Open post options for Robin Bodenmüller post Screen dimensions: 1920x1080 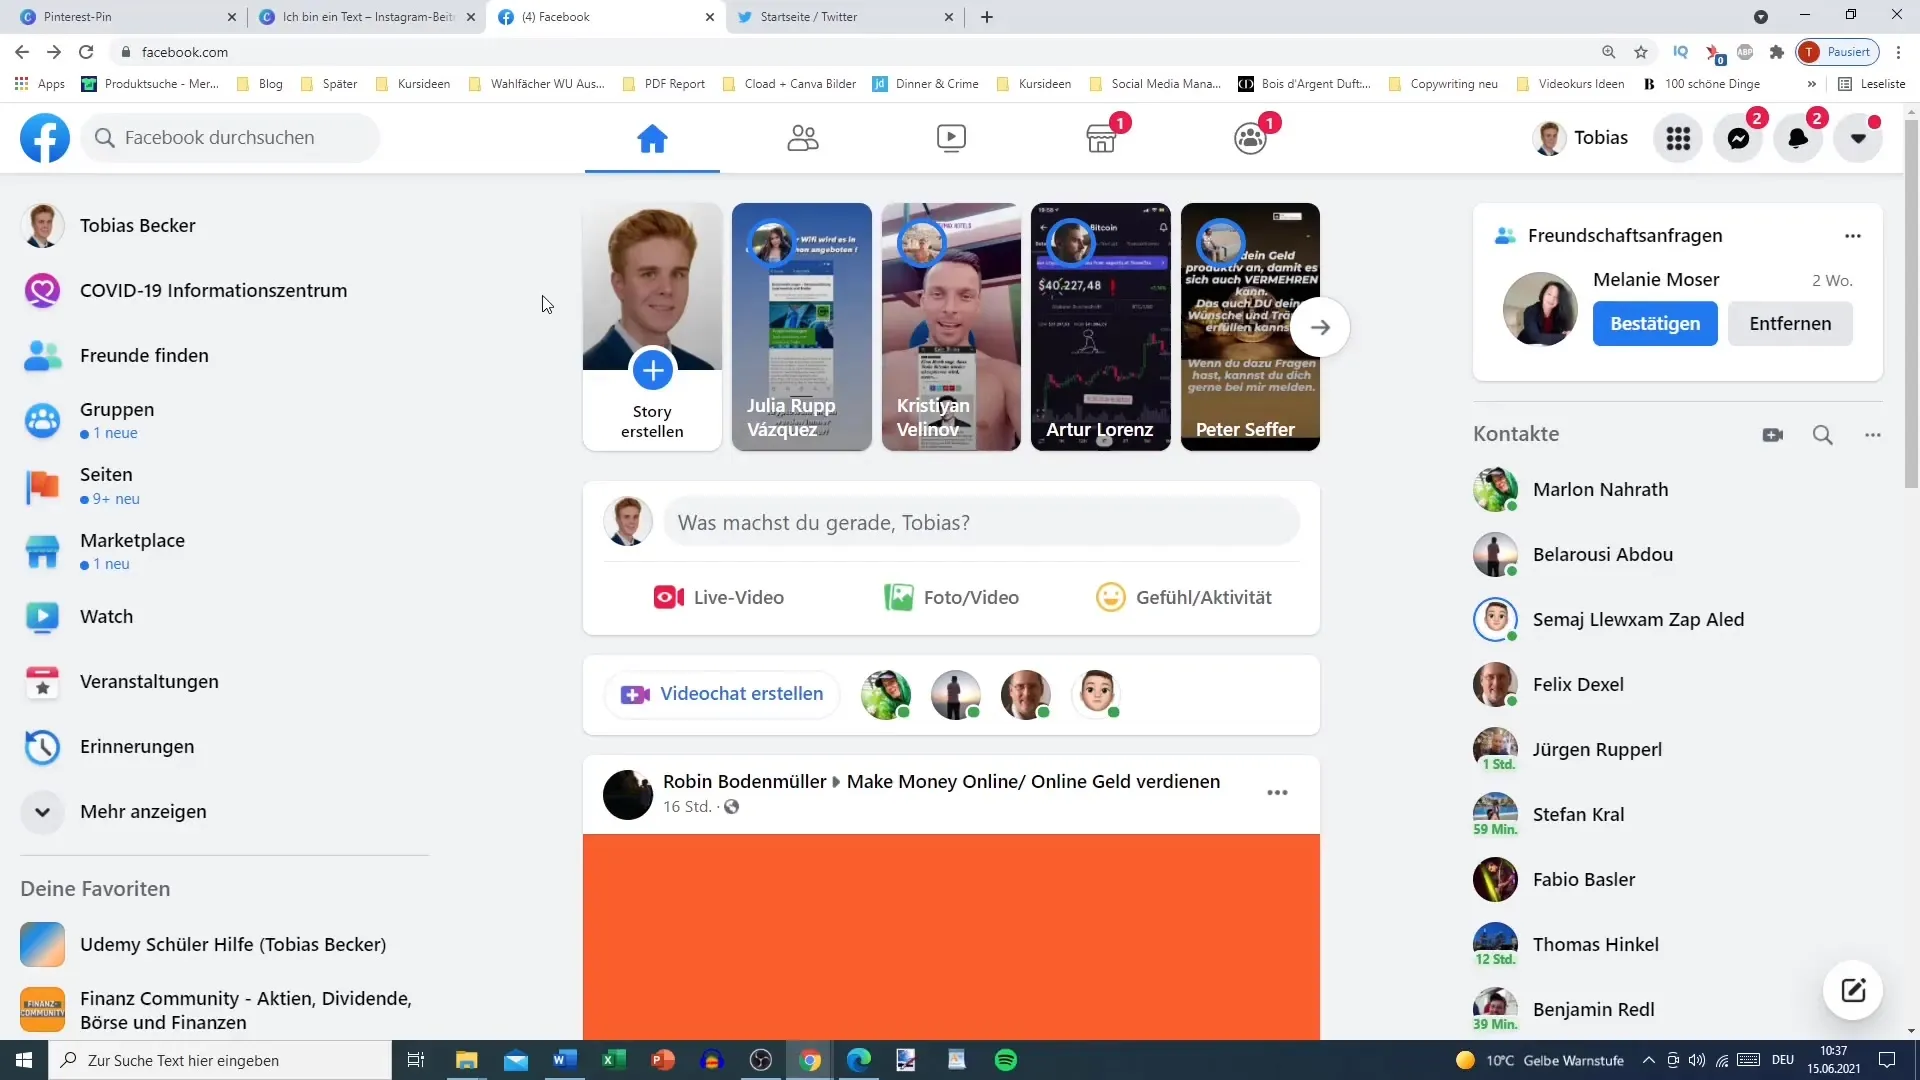(1277, 793)
